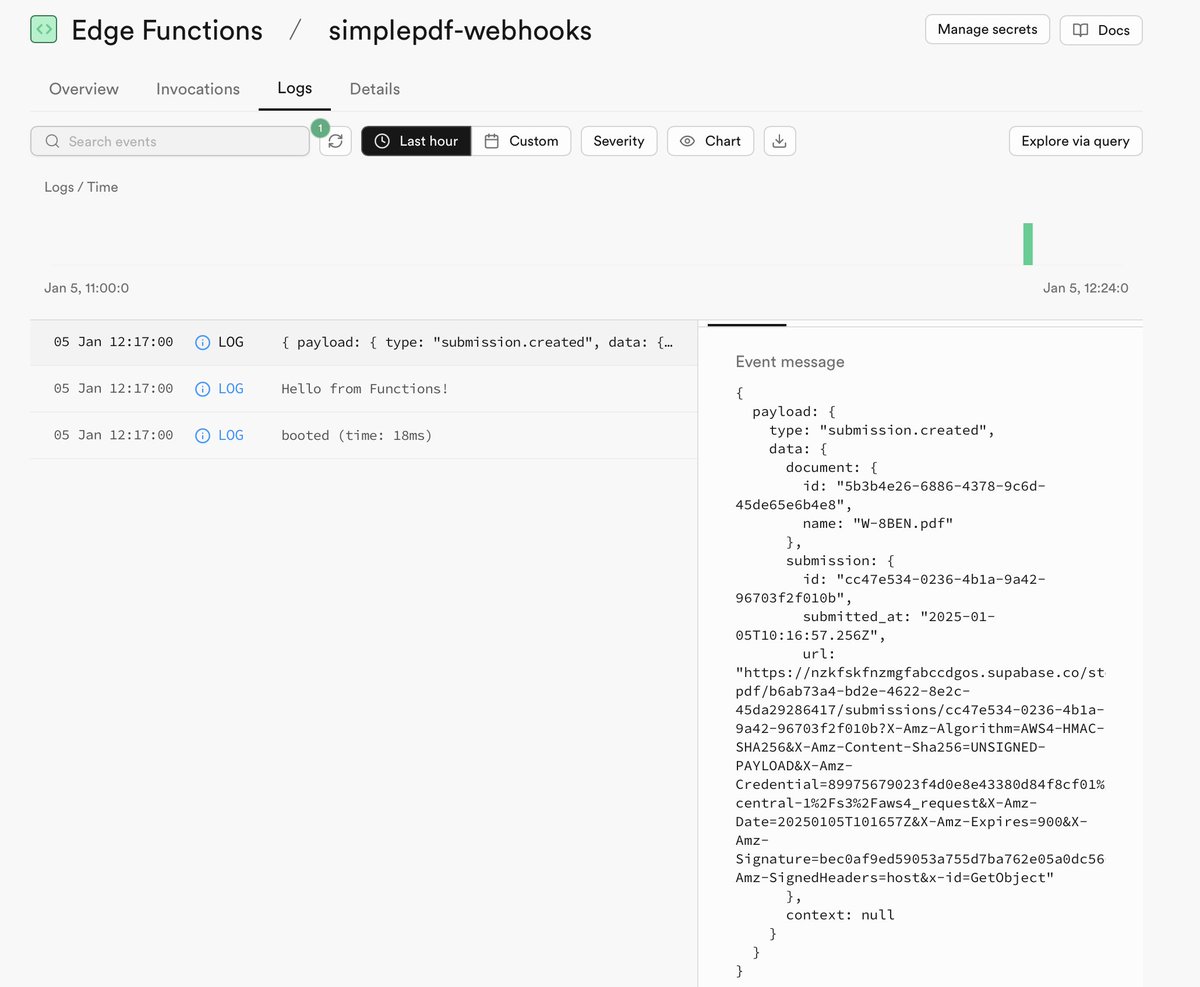Click the submitted_at timestamp line
The image size is (1200, 987).
point(865,625)
